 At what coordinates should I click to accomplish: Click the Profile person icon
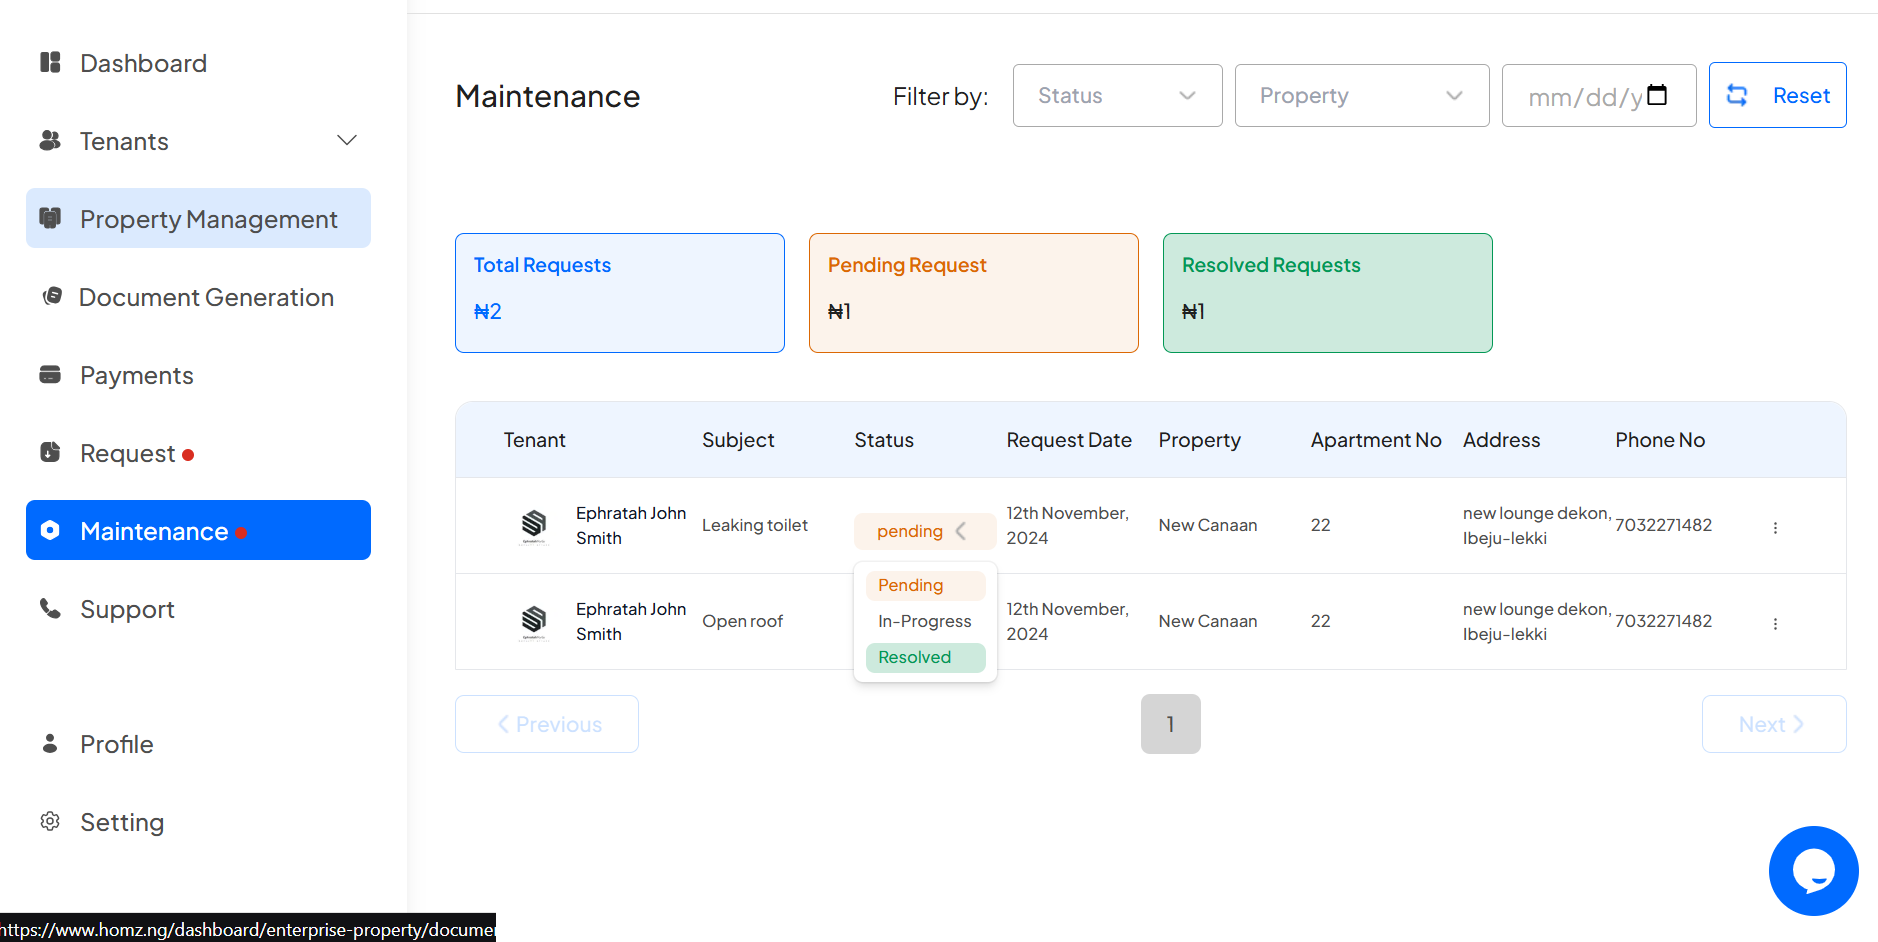tap(50, 743)
